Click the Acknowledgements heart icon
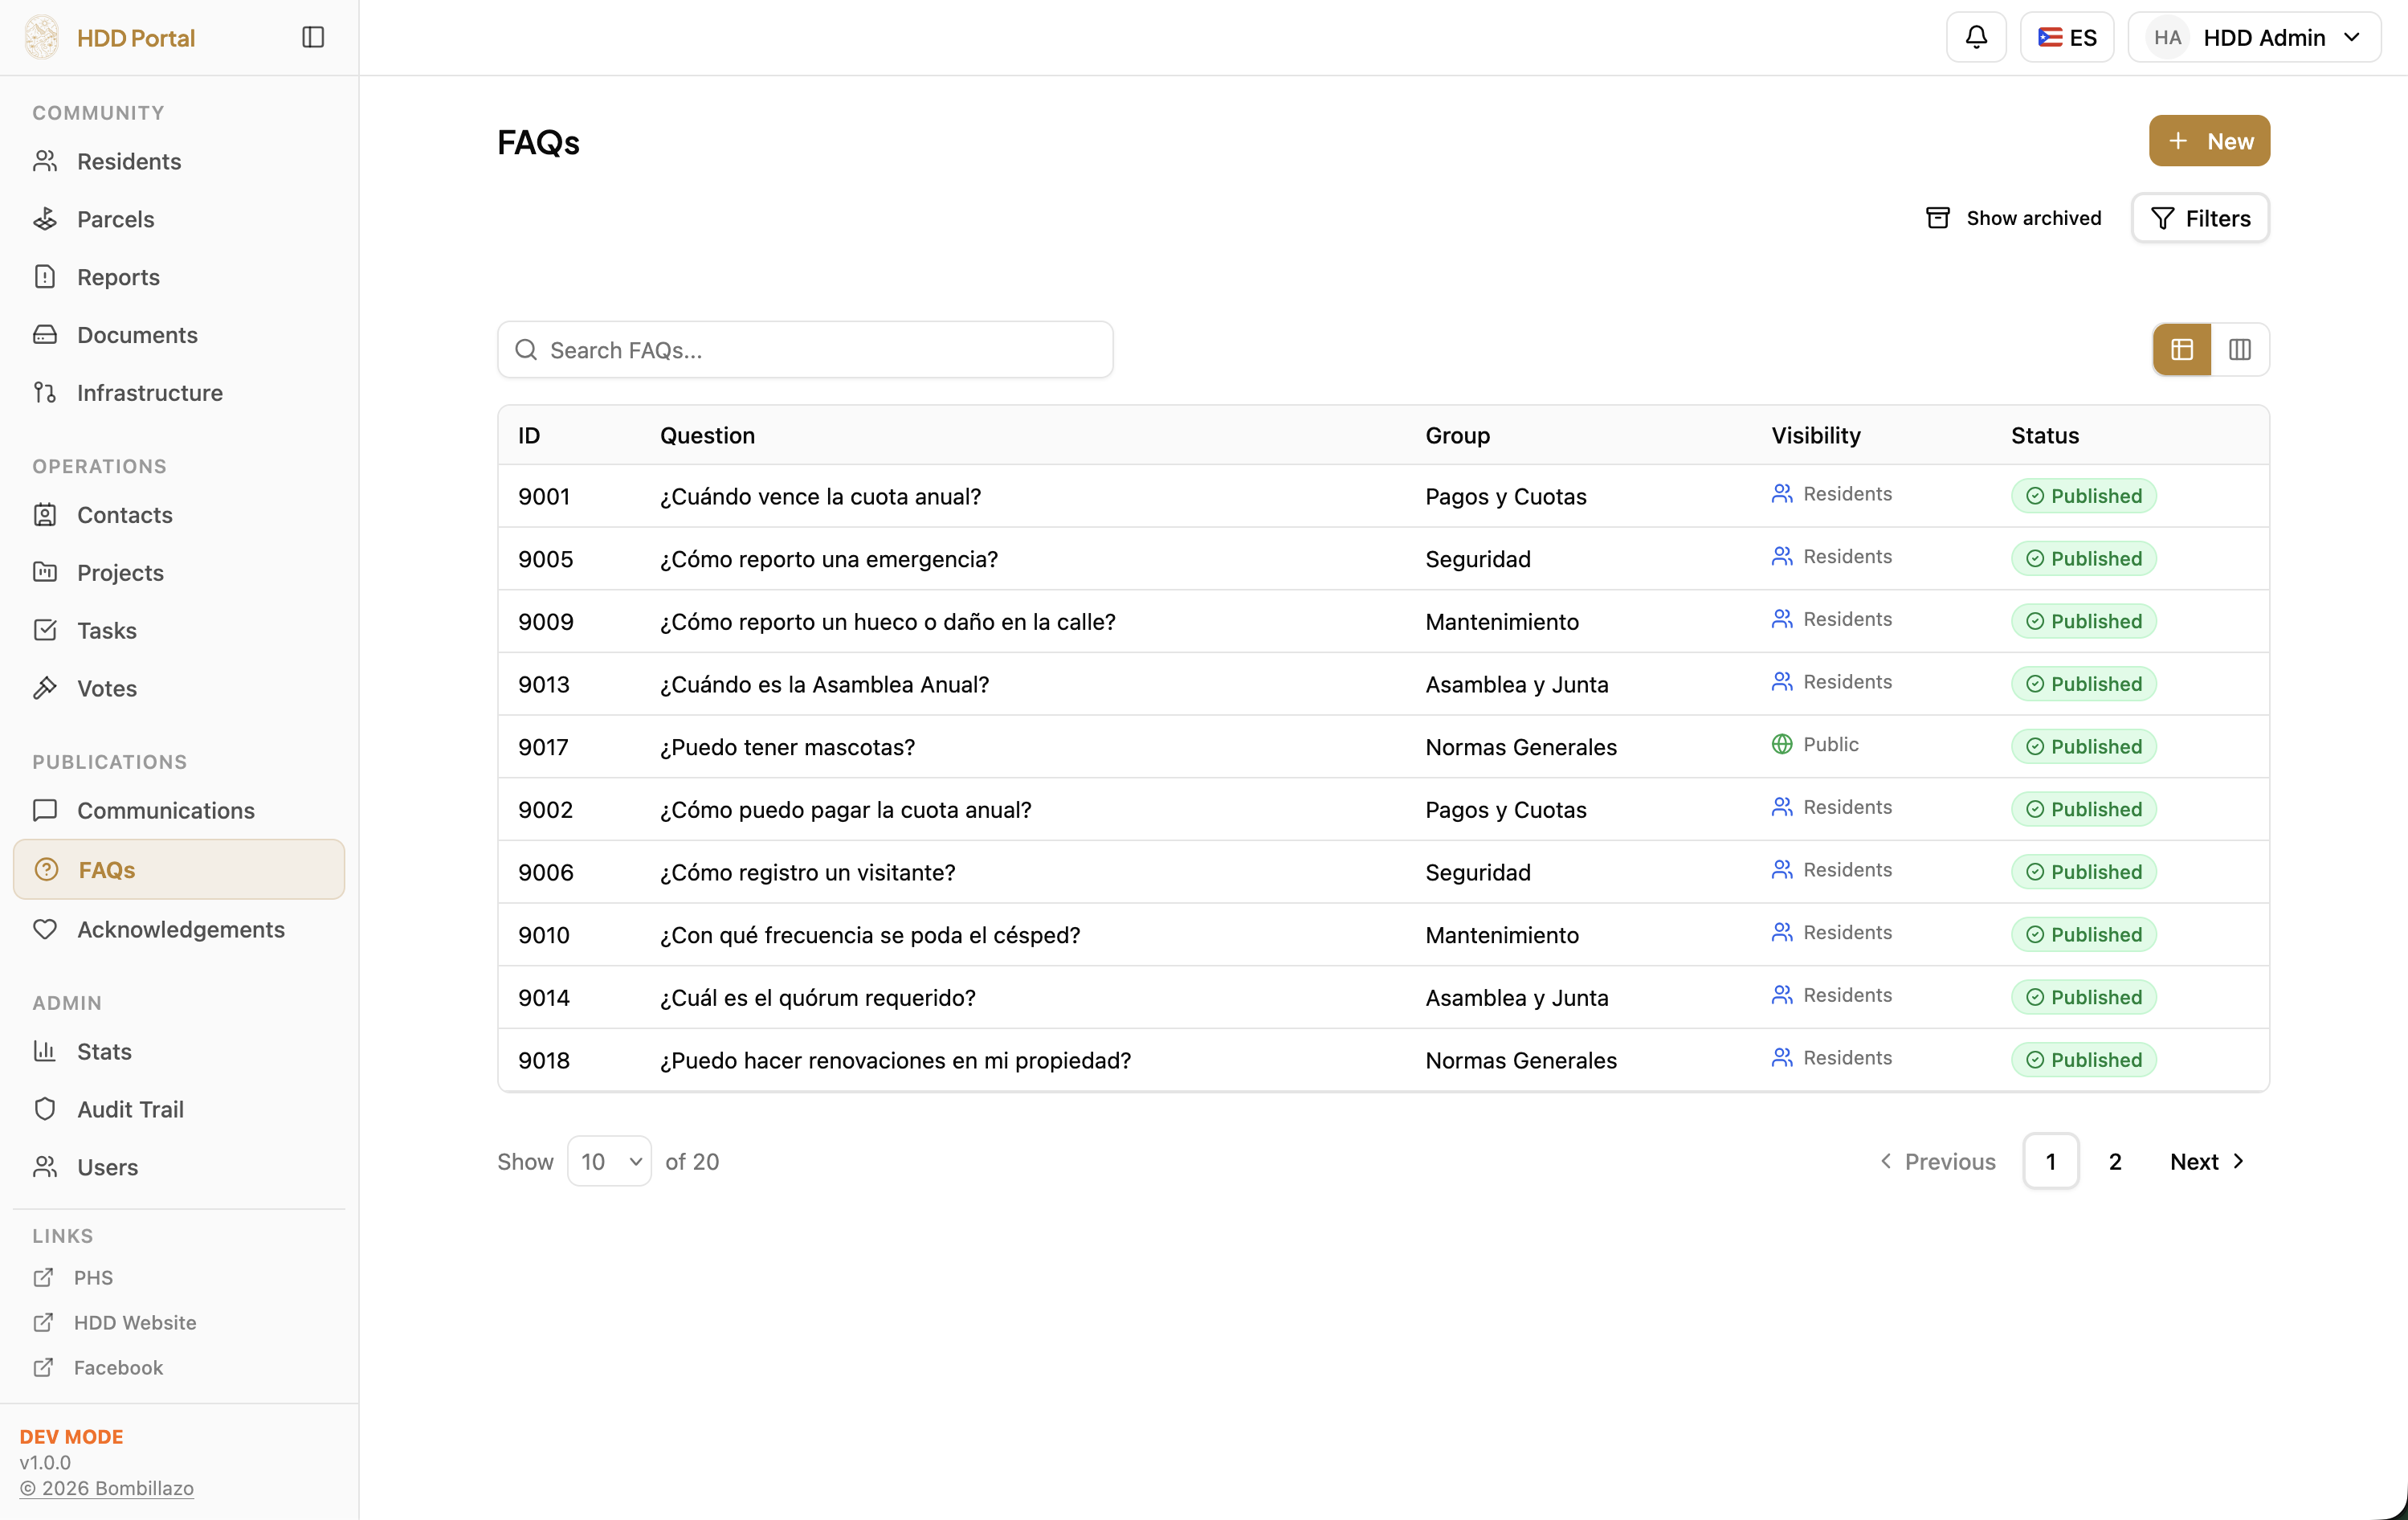The width and height of the screenshot is (2408, 1520). coord(45,929)
